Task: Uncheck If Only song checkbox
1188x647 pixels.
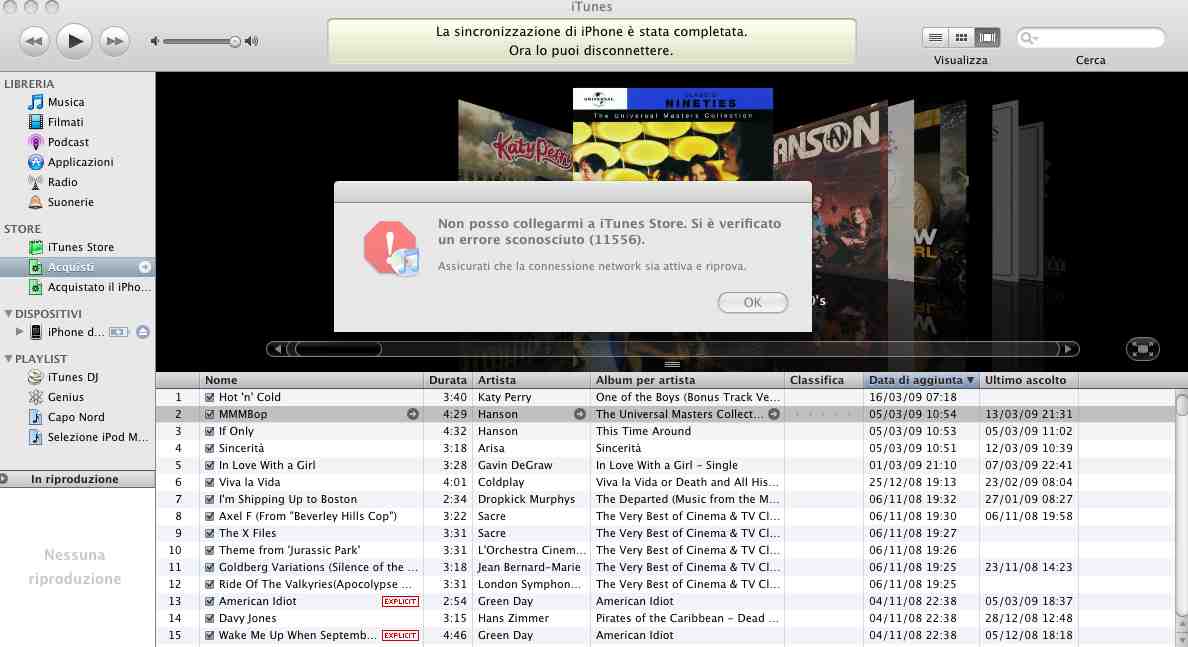Action: [210, 431]
